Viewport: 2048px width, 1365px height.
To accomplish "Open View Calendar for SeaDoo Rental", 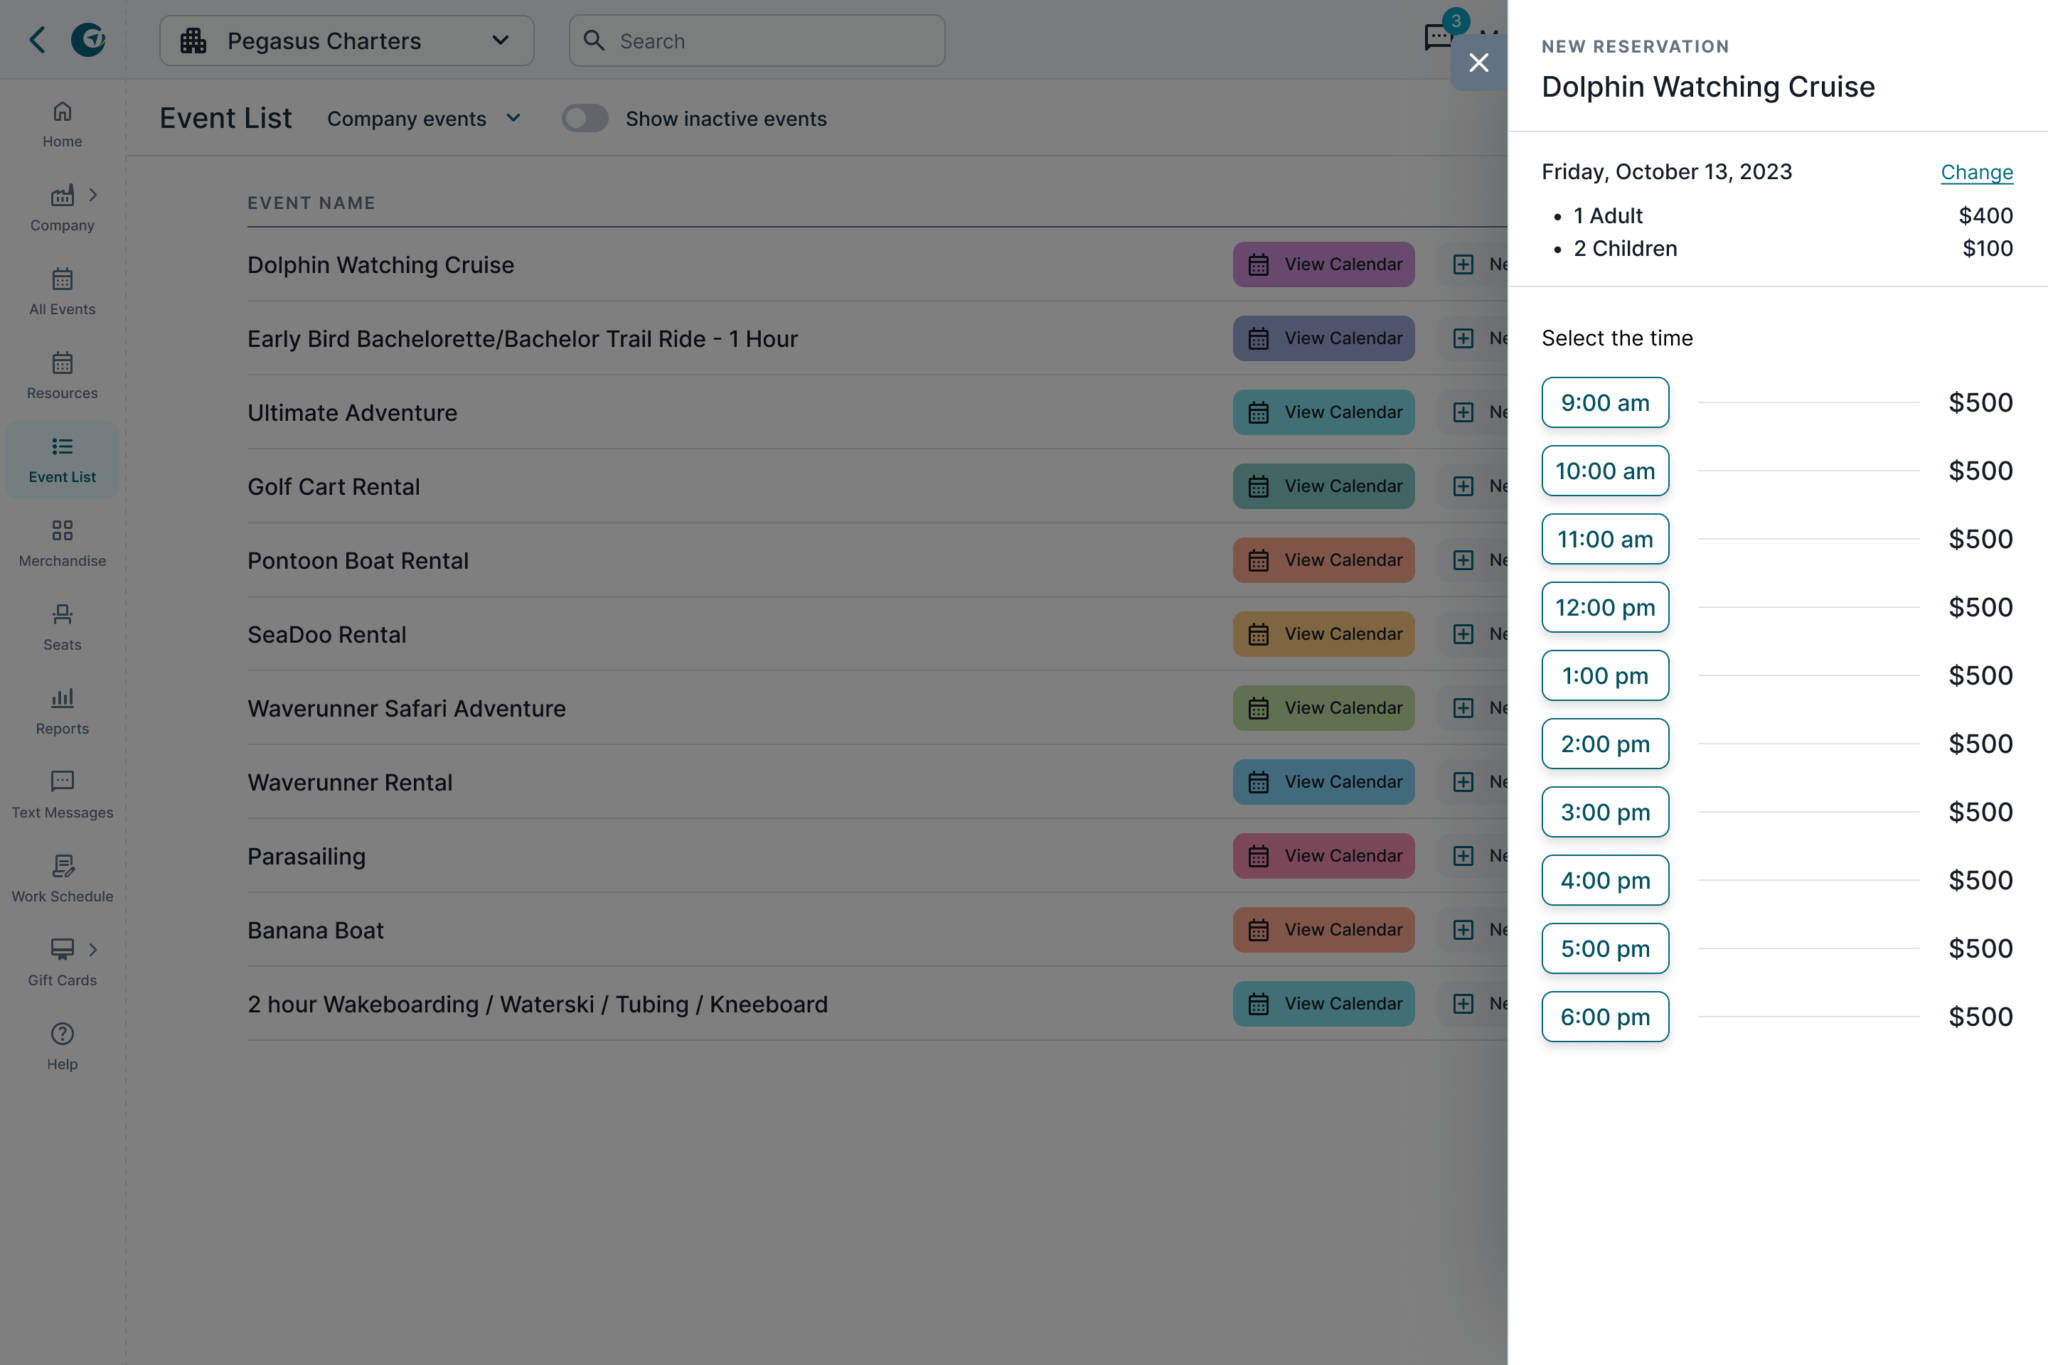I will [1323, 633].
